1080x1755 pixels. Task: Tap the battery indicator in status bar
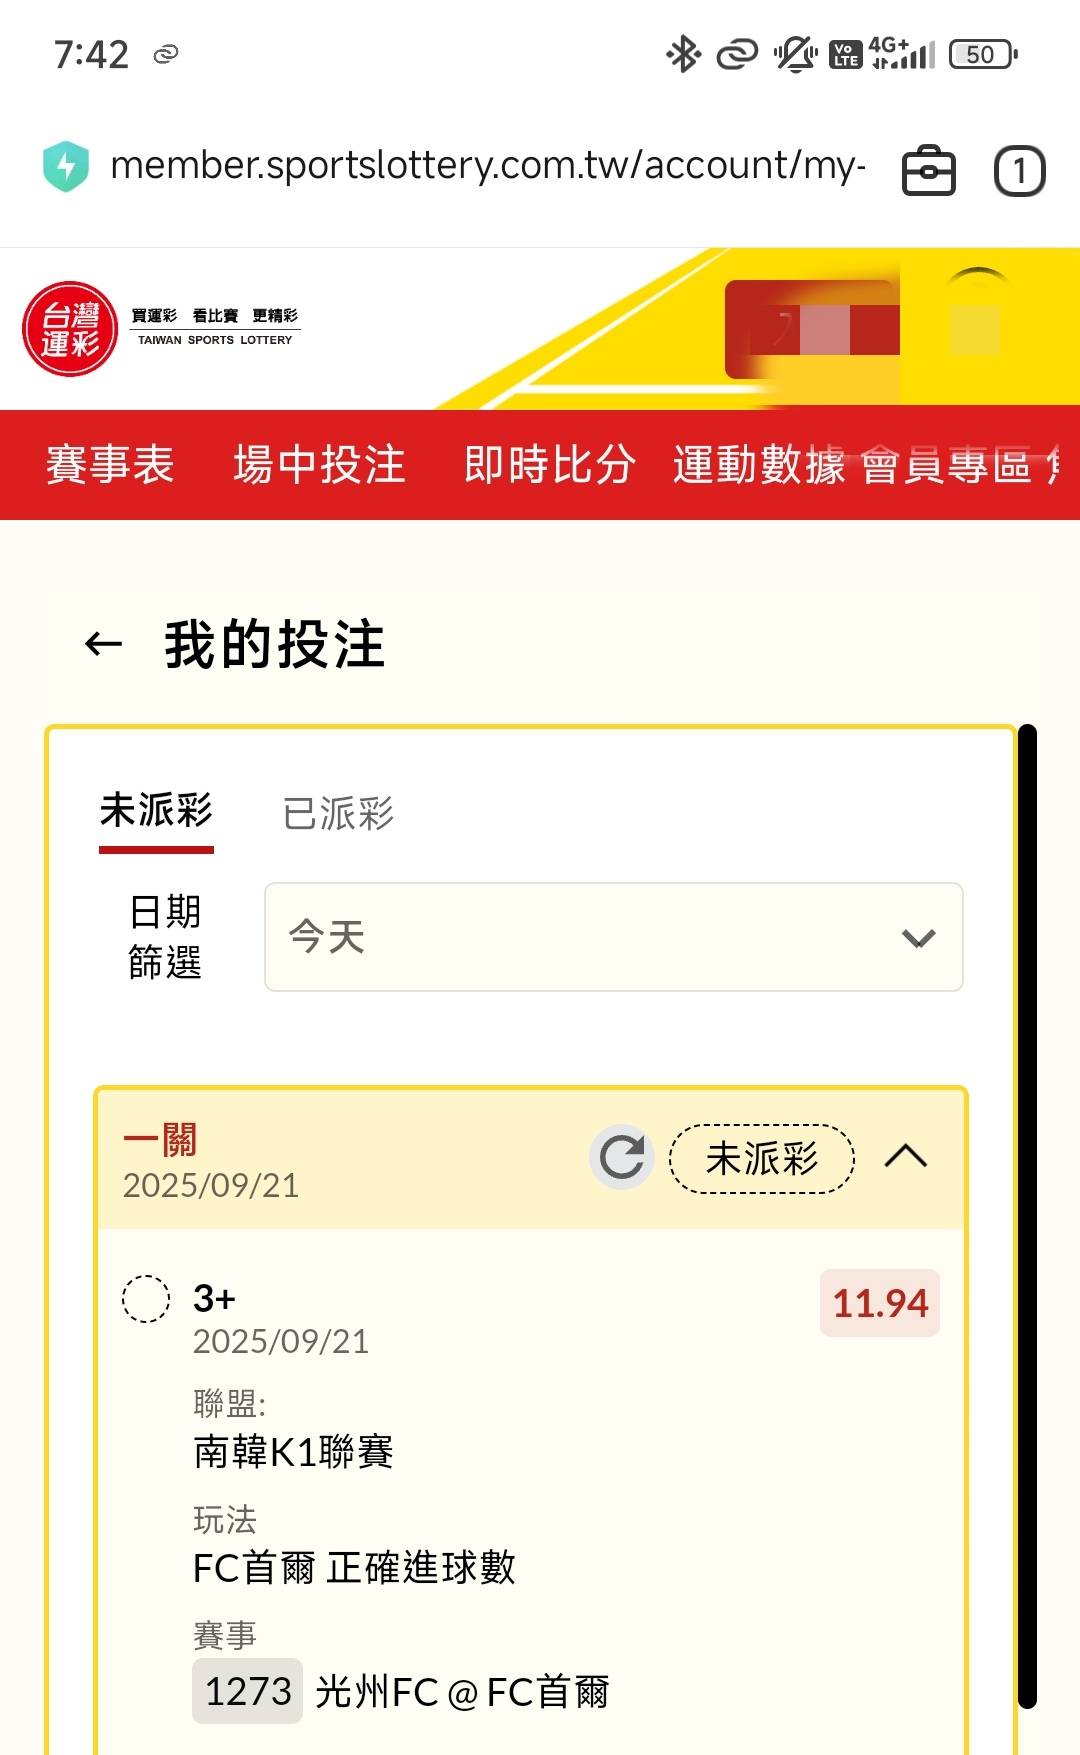[982, 54]
